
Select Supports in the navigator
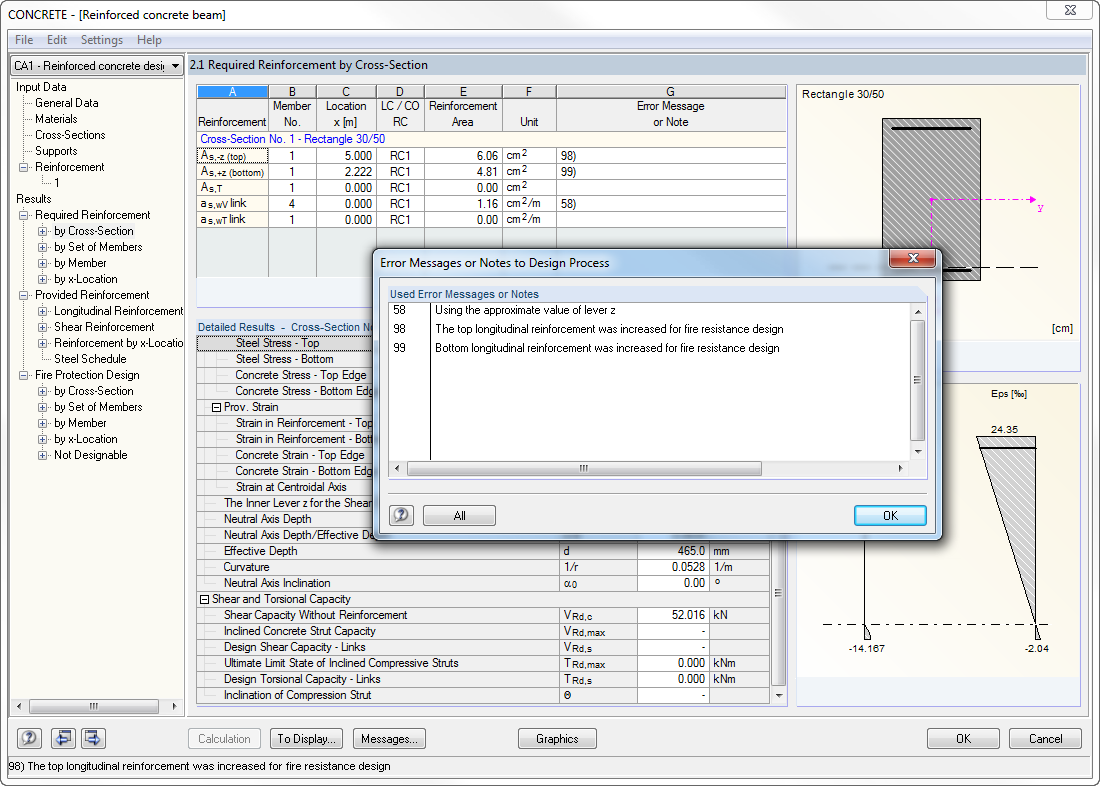pyautogui.click(x=56, y=151)
